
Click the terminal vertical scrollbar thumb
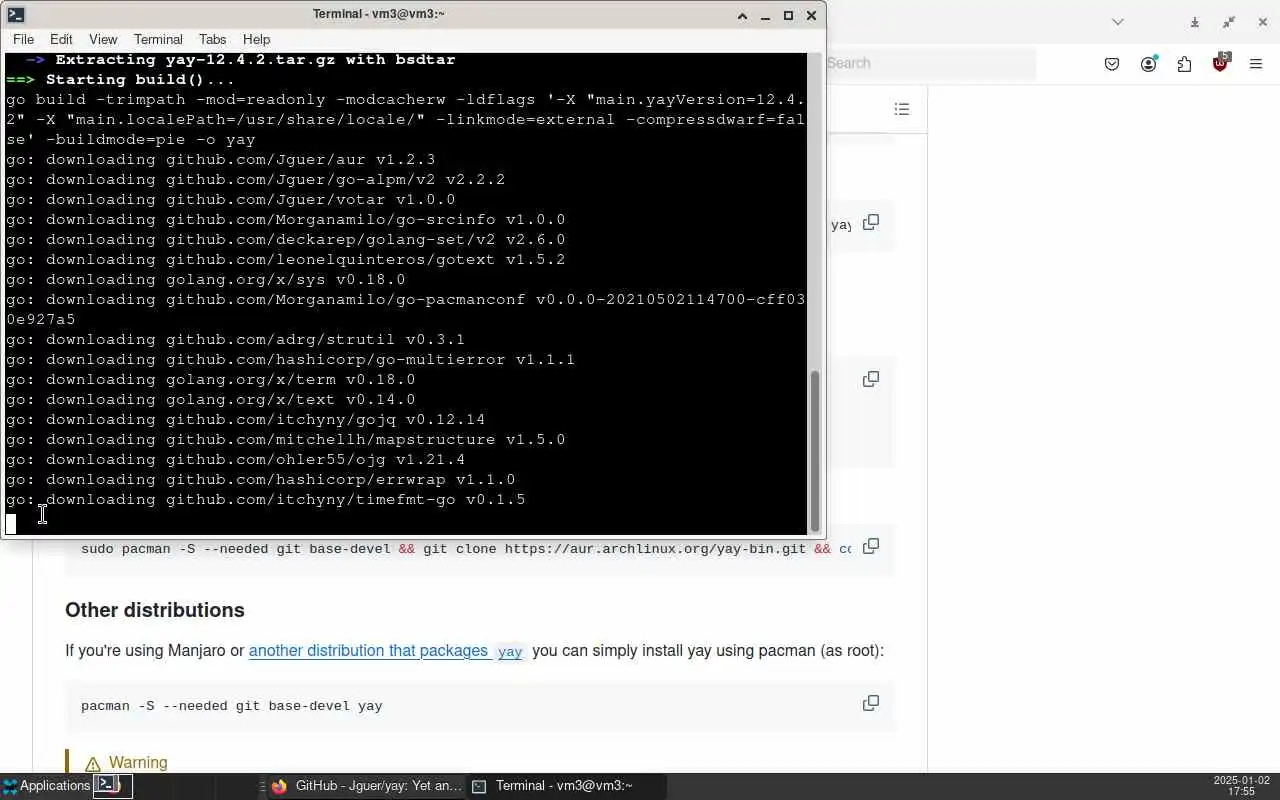(x=815, y=450)
